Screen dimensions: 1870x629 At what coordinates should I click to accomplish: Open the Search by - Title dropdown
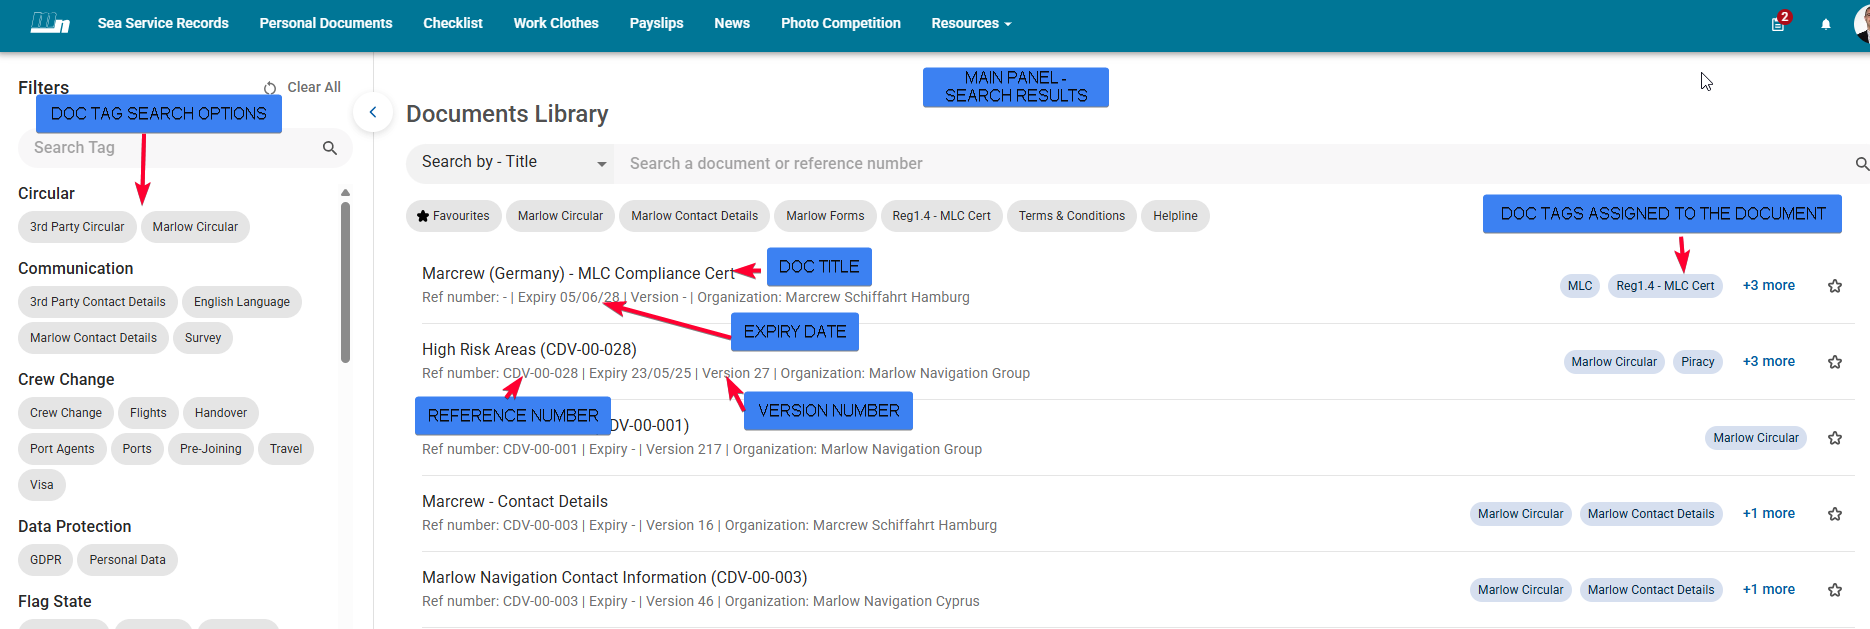coord(513,163)
